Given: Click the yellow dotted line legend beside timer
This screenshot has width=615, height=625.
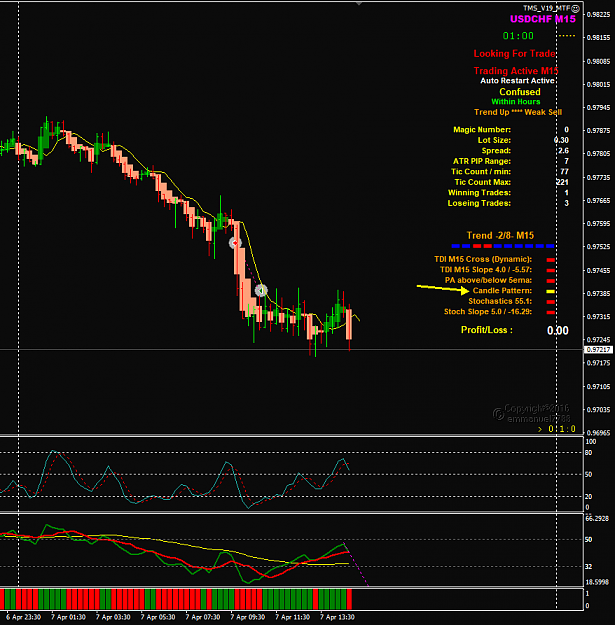Looking at the screenshot, I should tap(566, 36).
